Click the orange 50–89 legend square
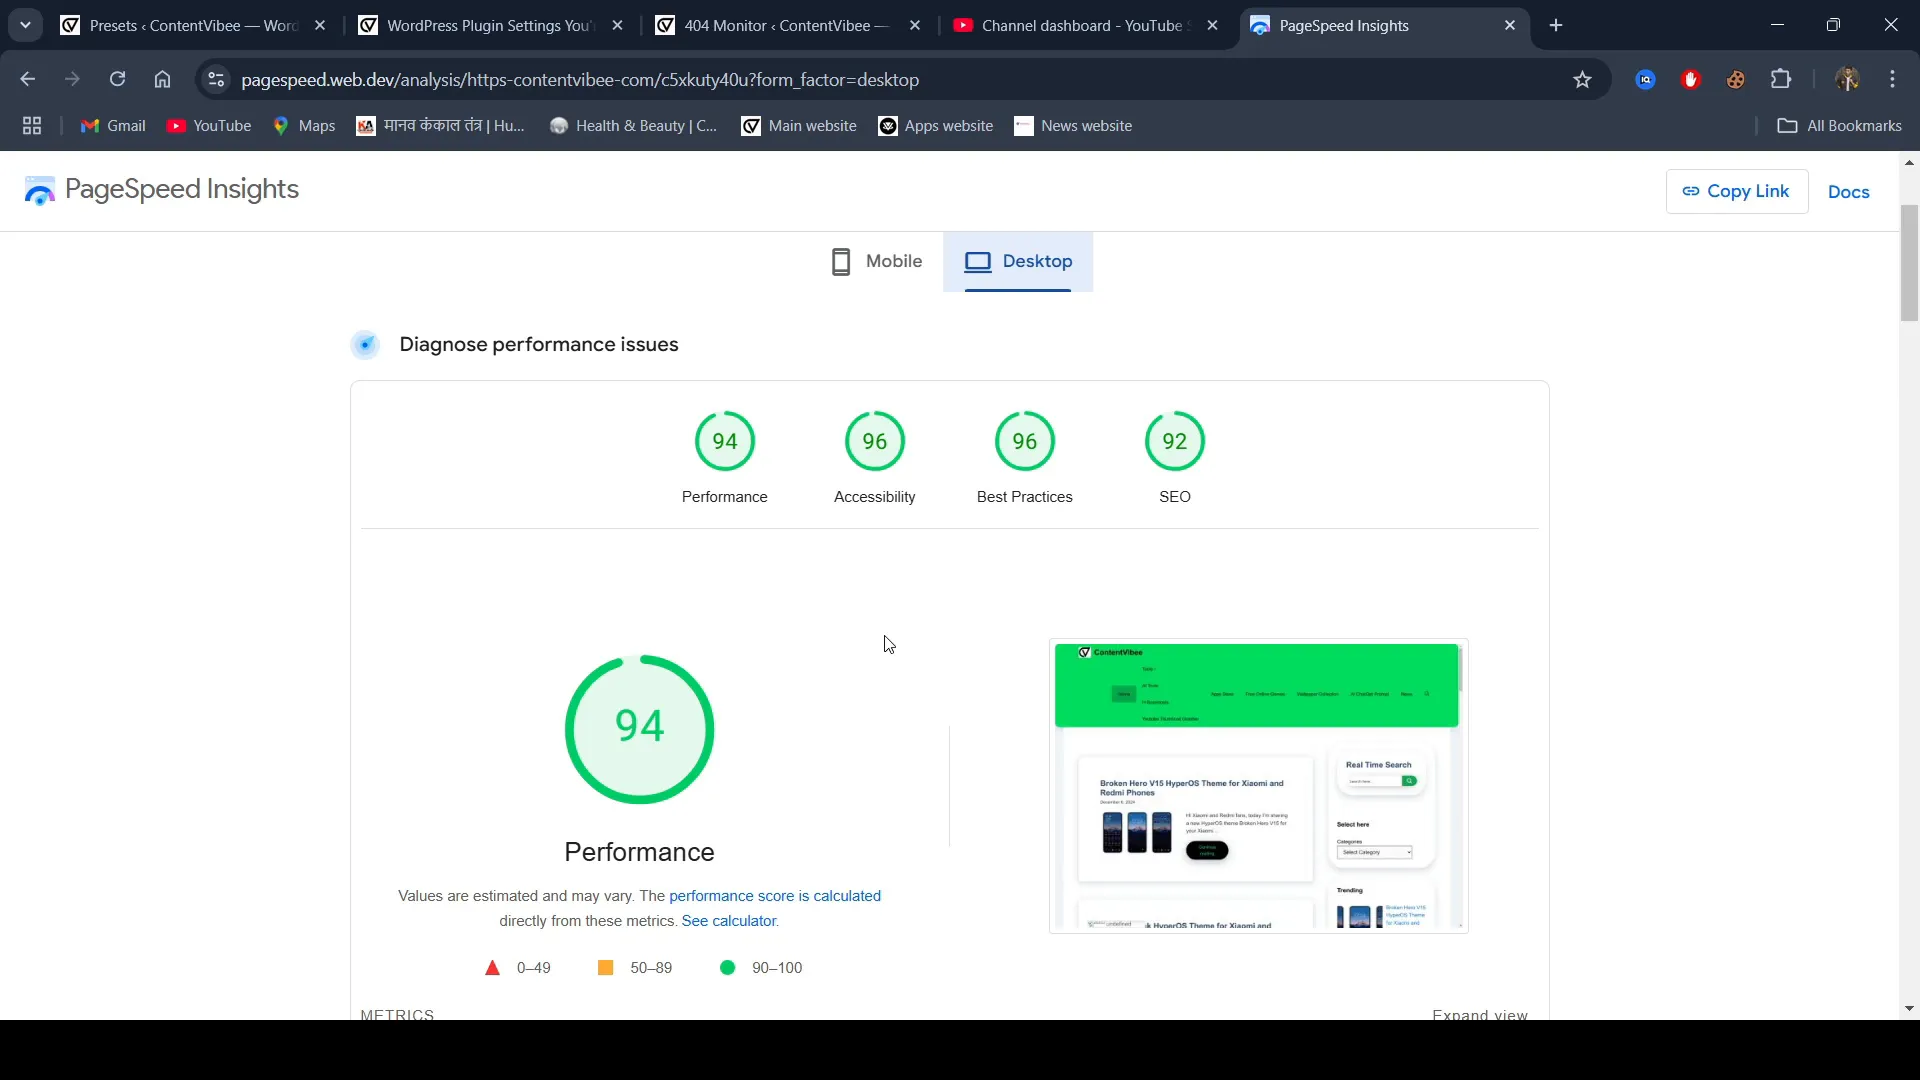The height and width of the screenshot is (1080, 1920). [605, 968]
